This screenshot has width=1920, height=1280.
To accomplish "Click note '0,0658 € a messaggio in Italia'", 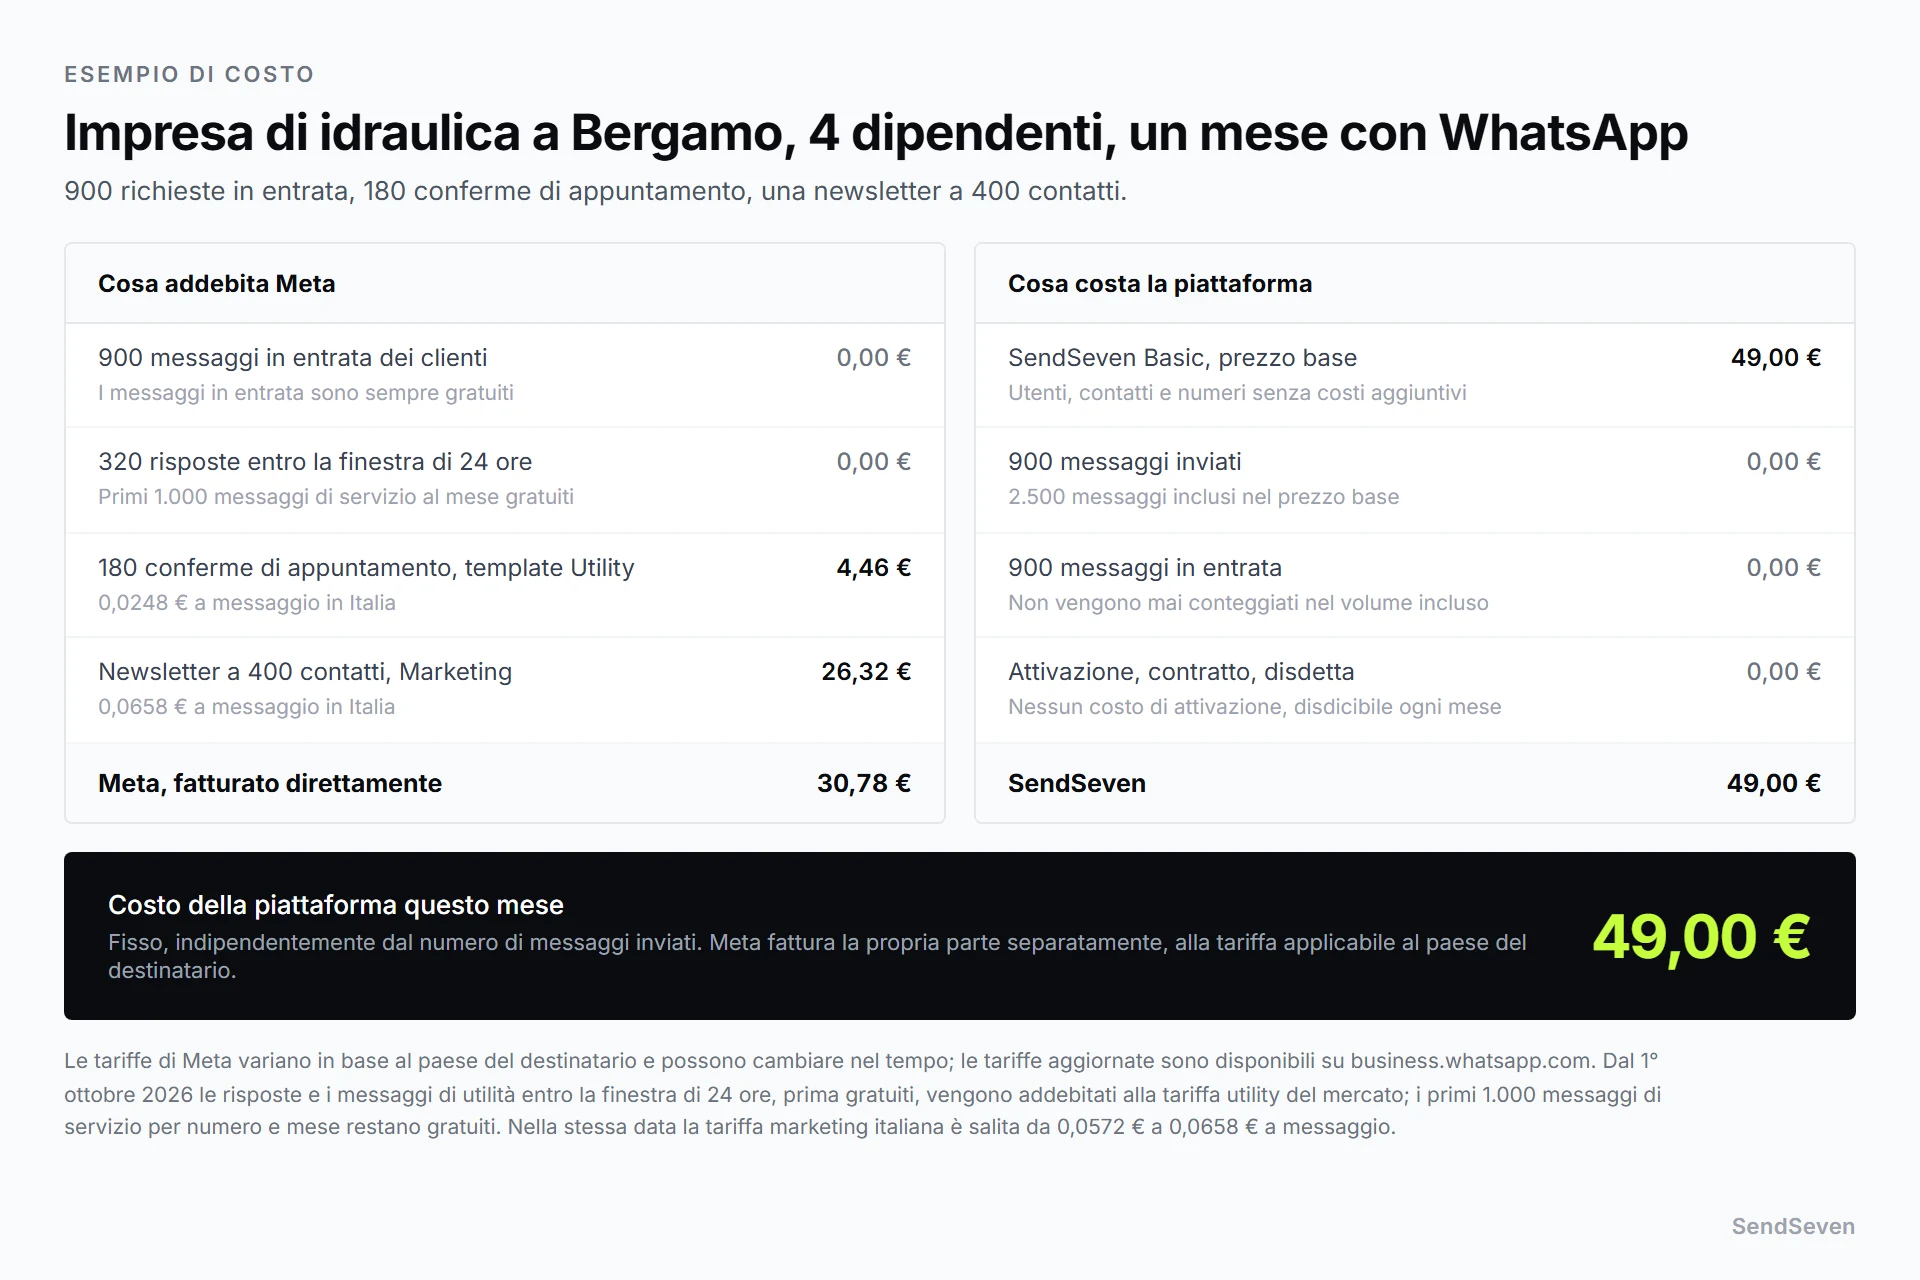I will click(x=247, y=707).
